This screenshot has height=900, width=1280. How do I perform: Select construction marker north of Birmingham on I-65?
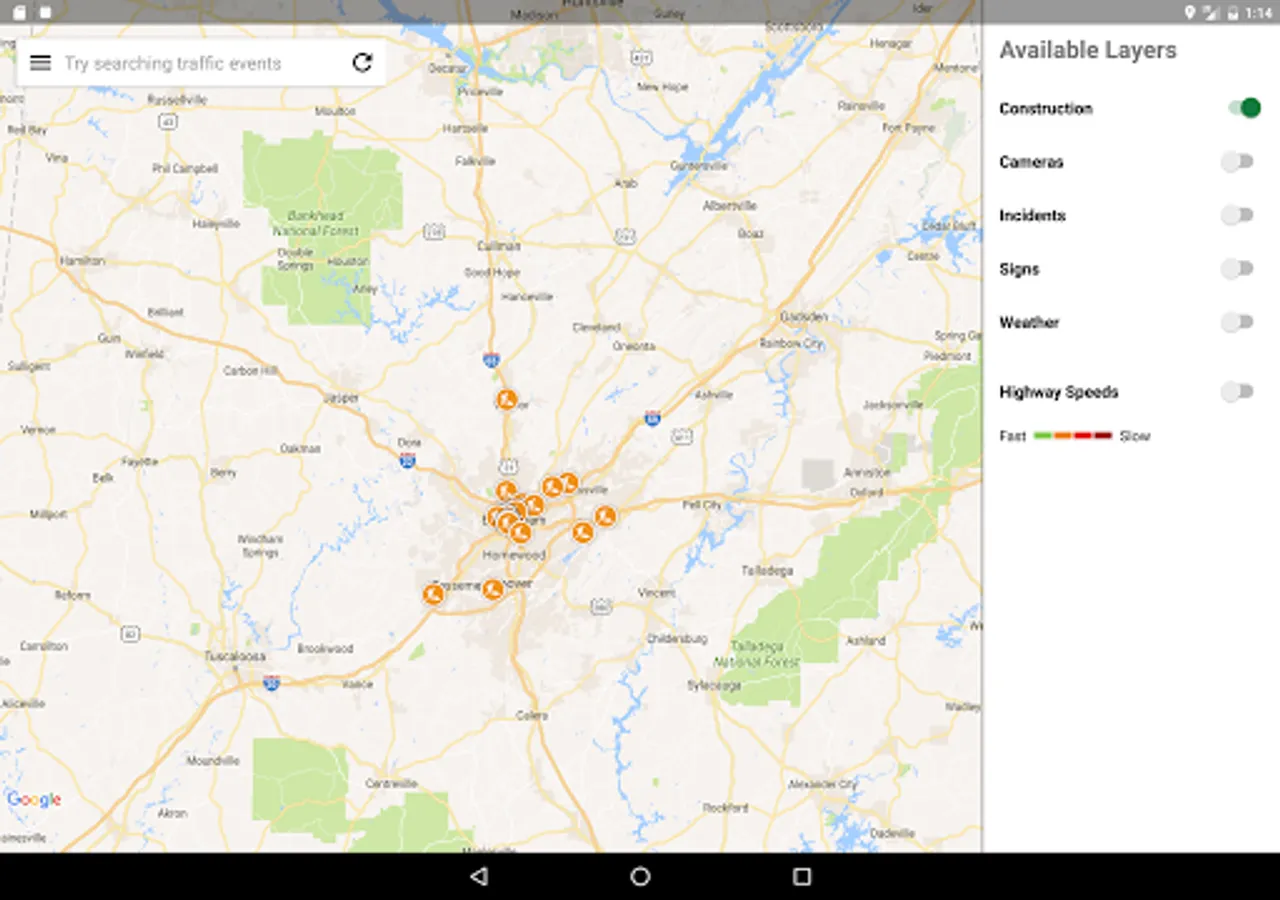coord(507,400)
